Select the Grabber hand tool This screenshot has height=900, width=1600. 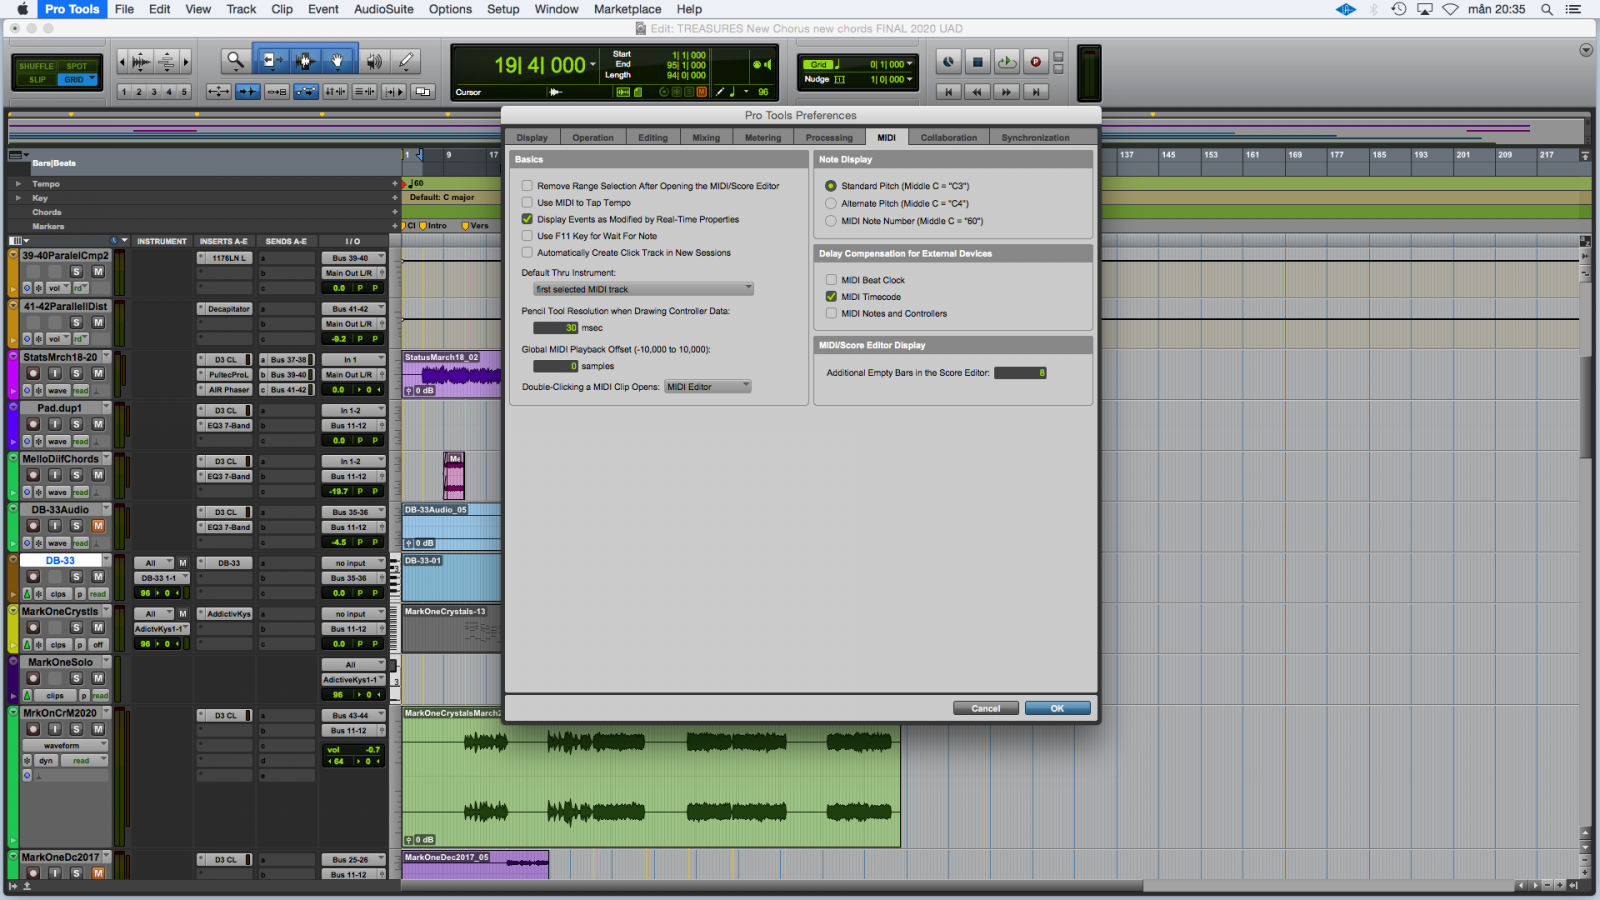tap(338, 62)
